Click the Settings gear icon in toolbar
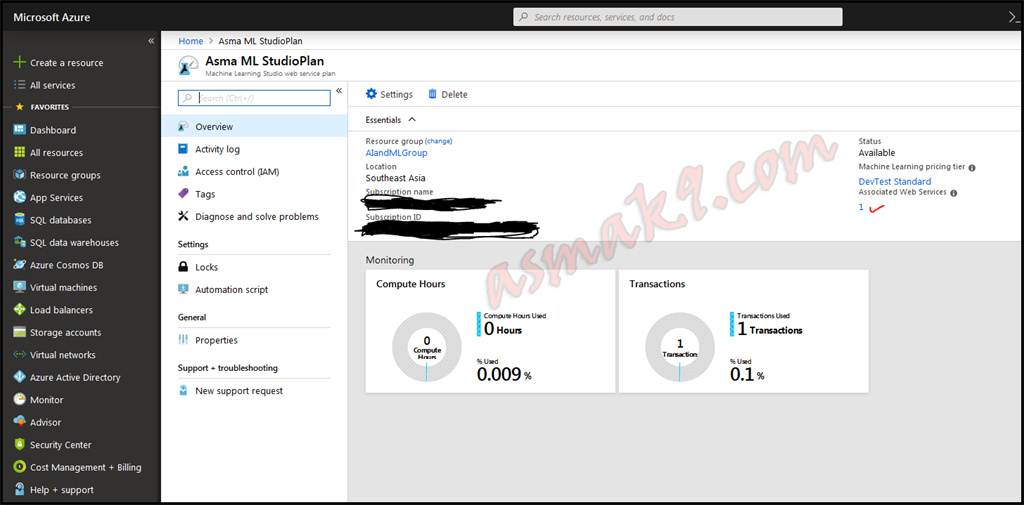Screen dimensions: 1024x505 (x=371, y=94)
